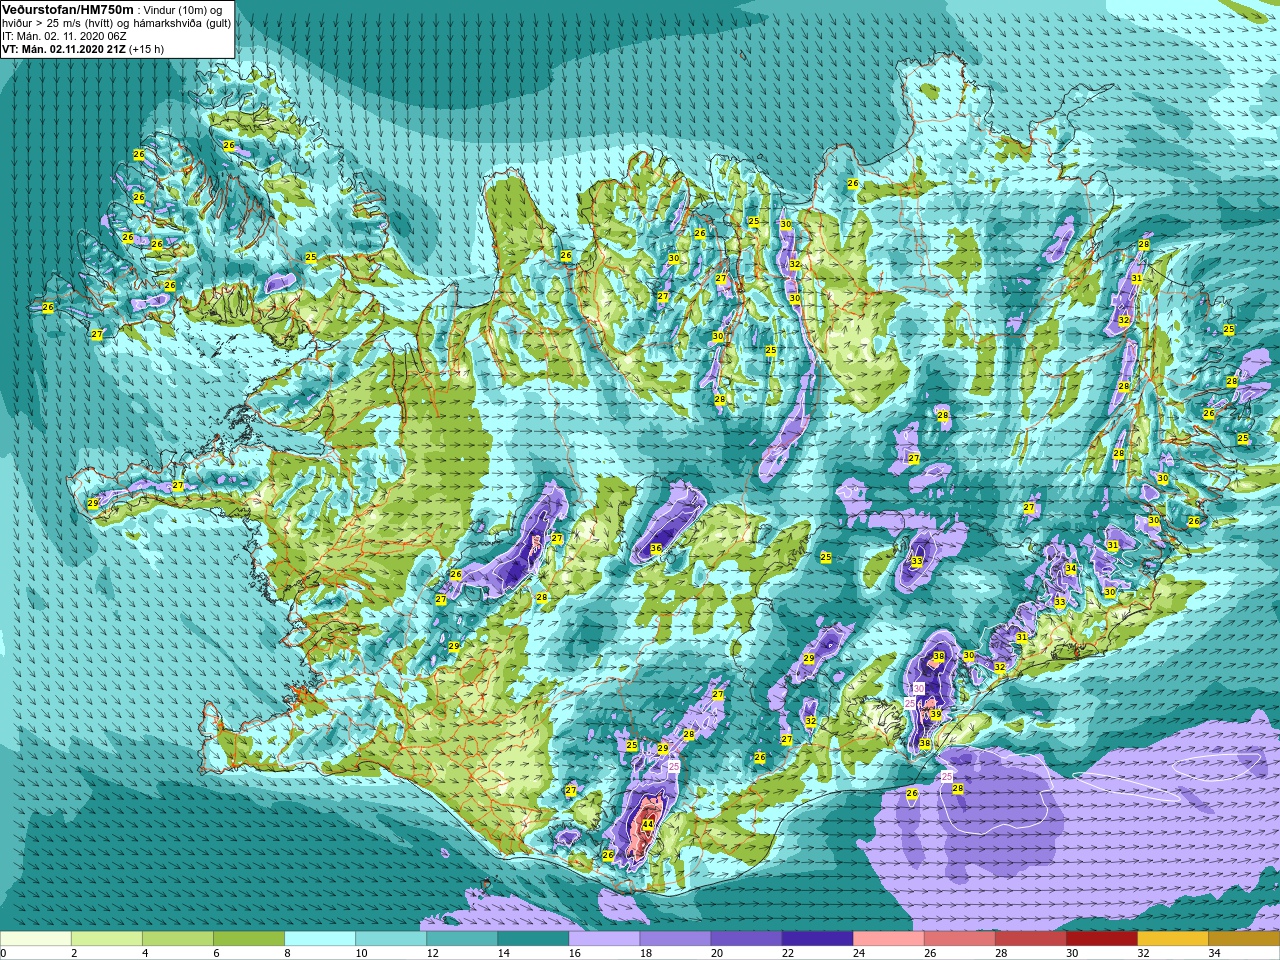Click the bold 'VT: Mán. 02.11.2020 21Z' text
Screen dimensions: 1280x960
pyautogui.click(x=63, y=49)
